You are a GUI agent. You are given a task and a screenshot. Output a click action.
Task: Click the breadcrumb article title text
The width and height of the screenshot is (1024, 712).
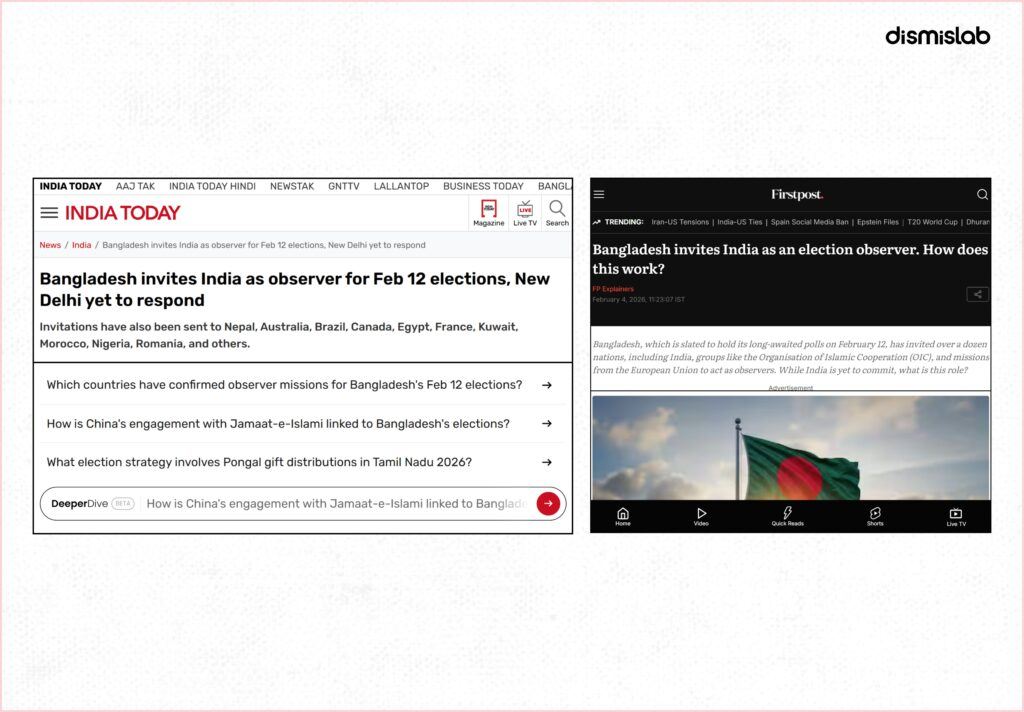click(x=264, y=245)
